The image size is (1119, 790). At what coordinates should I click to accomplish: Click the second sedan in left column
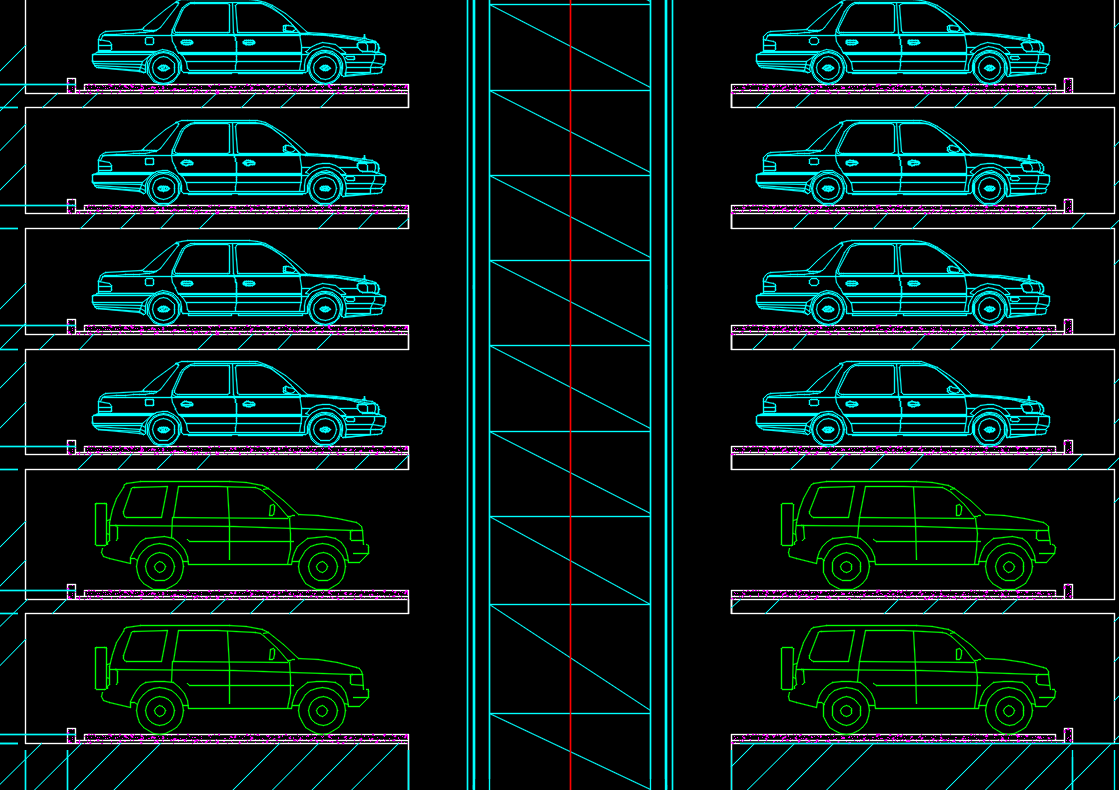(238, 162)
